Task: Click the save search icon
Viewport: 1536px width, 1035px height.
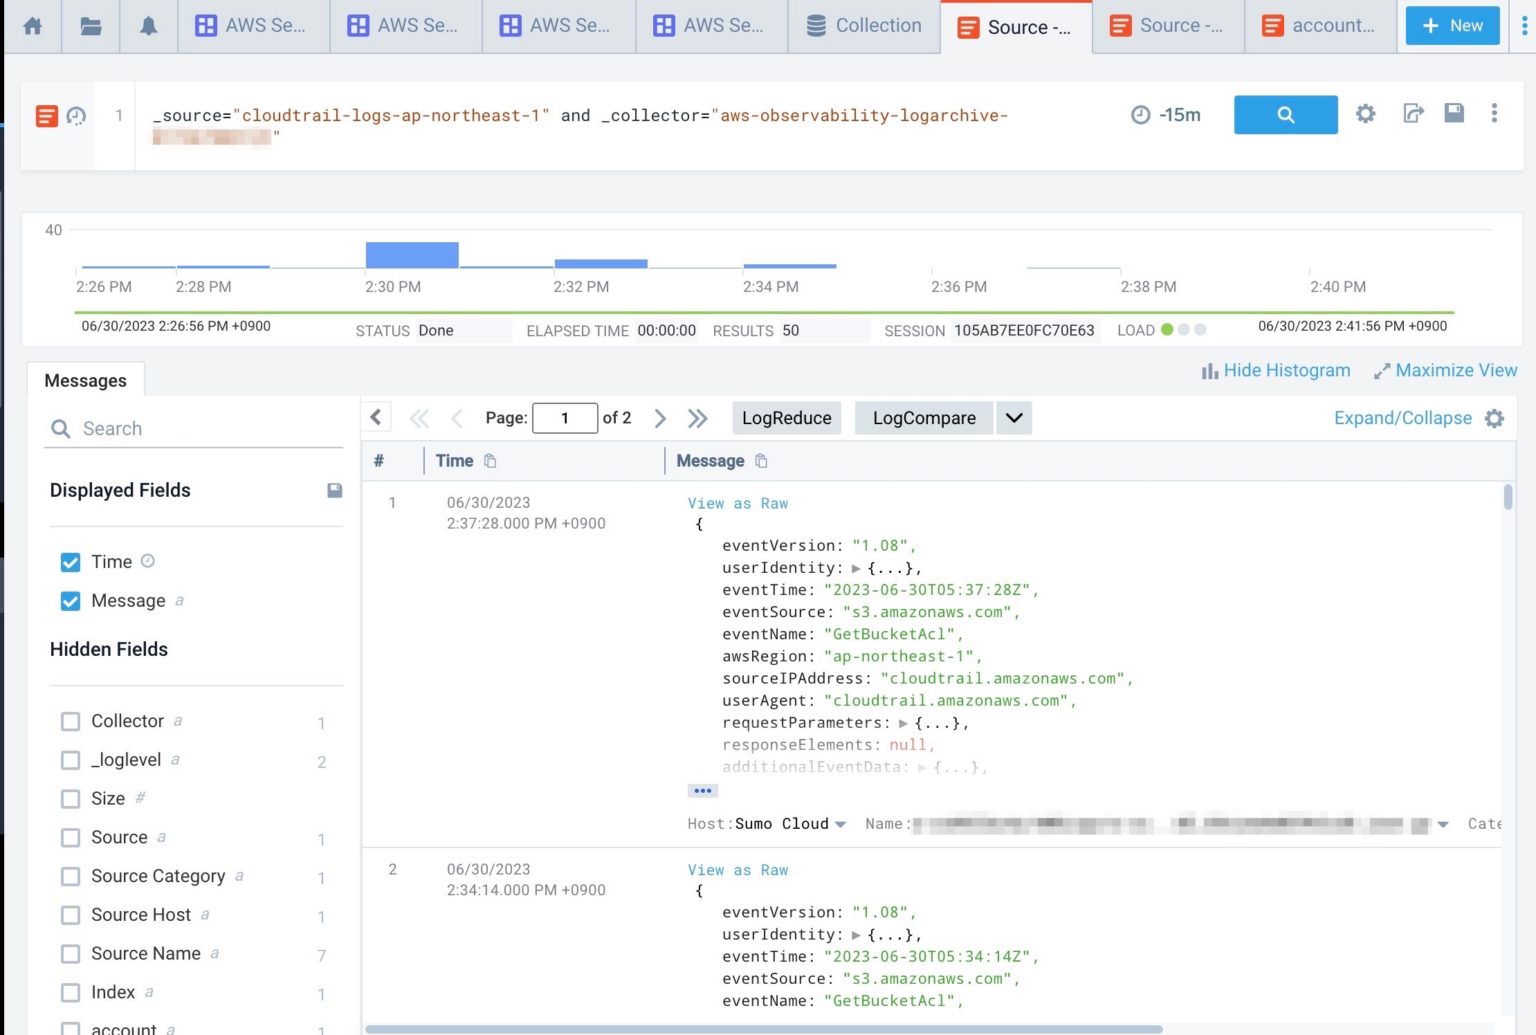Action: click(1455, 113)
